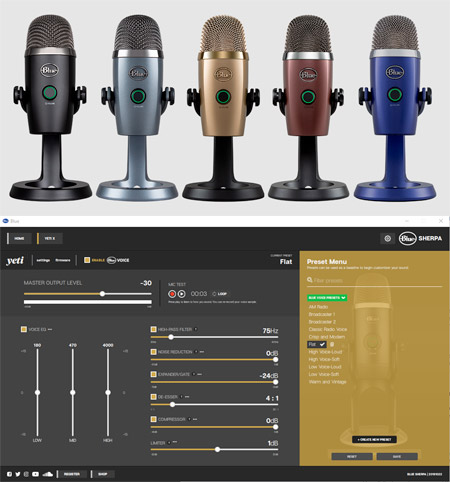
Task: Click the info icon next to Compressor
Action: pos(189,419)
